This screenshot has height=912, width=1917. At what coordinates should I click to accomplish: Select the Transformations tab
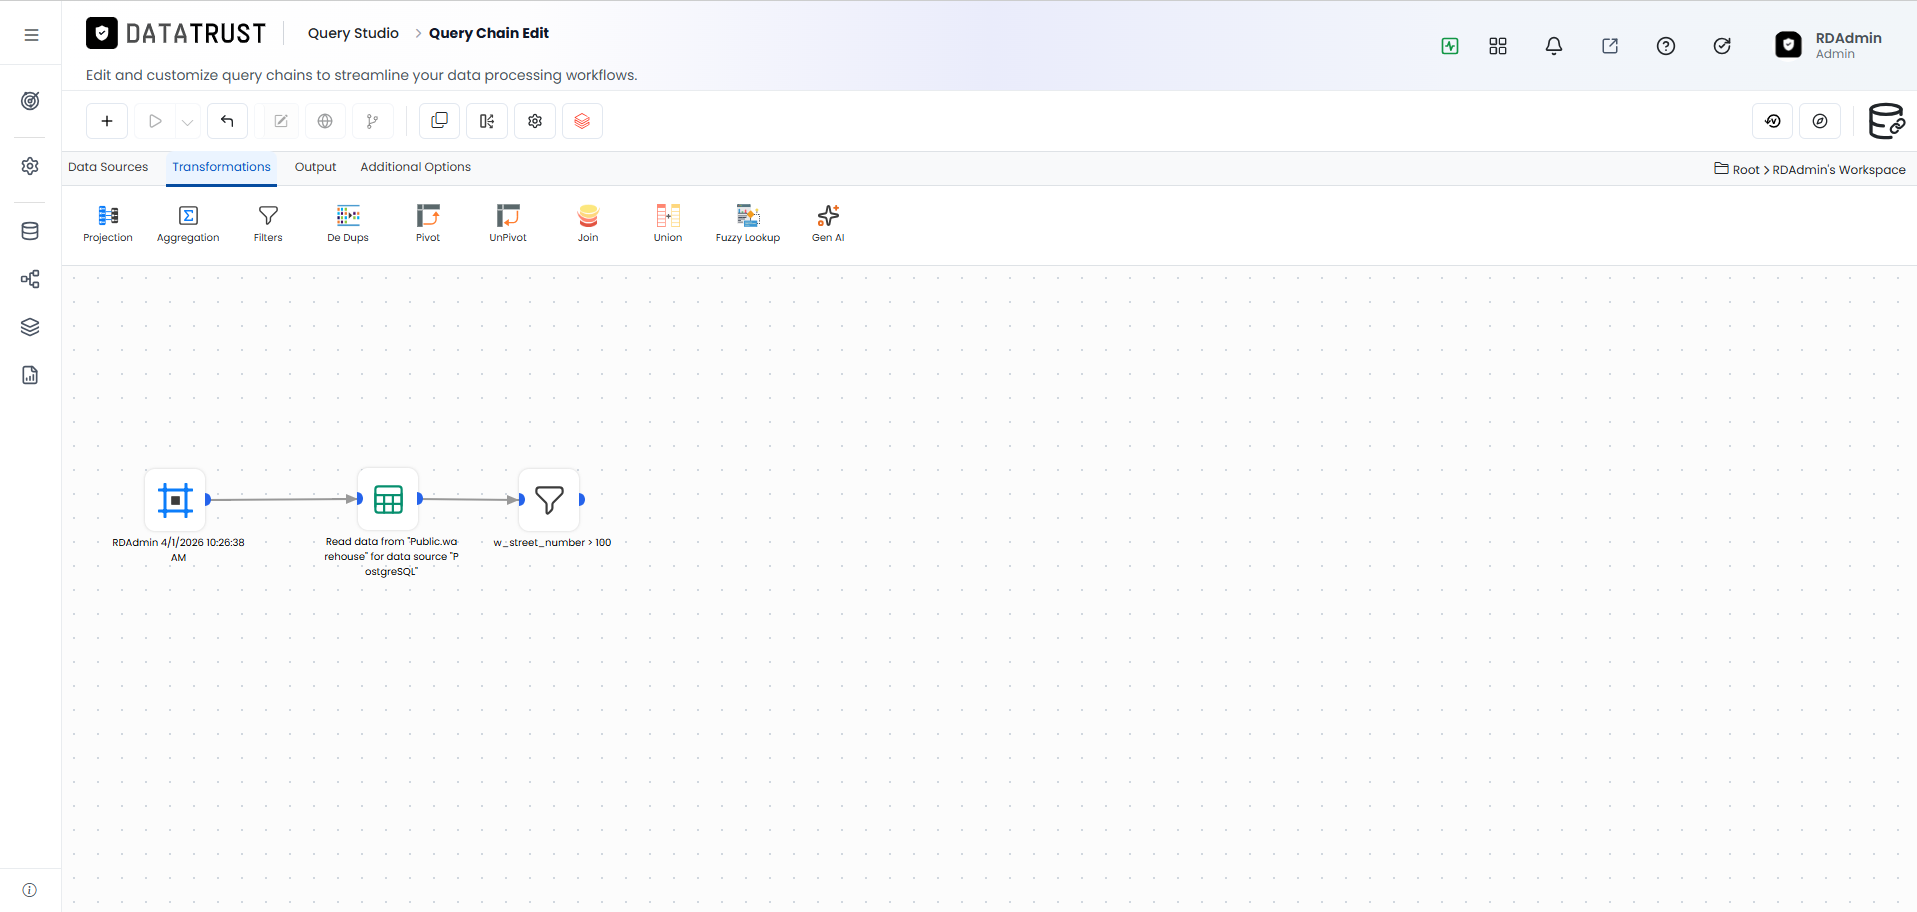point(221,167)
